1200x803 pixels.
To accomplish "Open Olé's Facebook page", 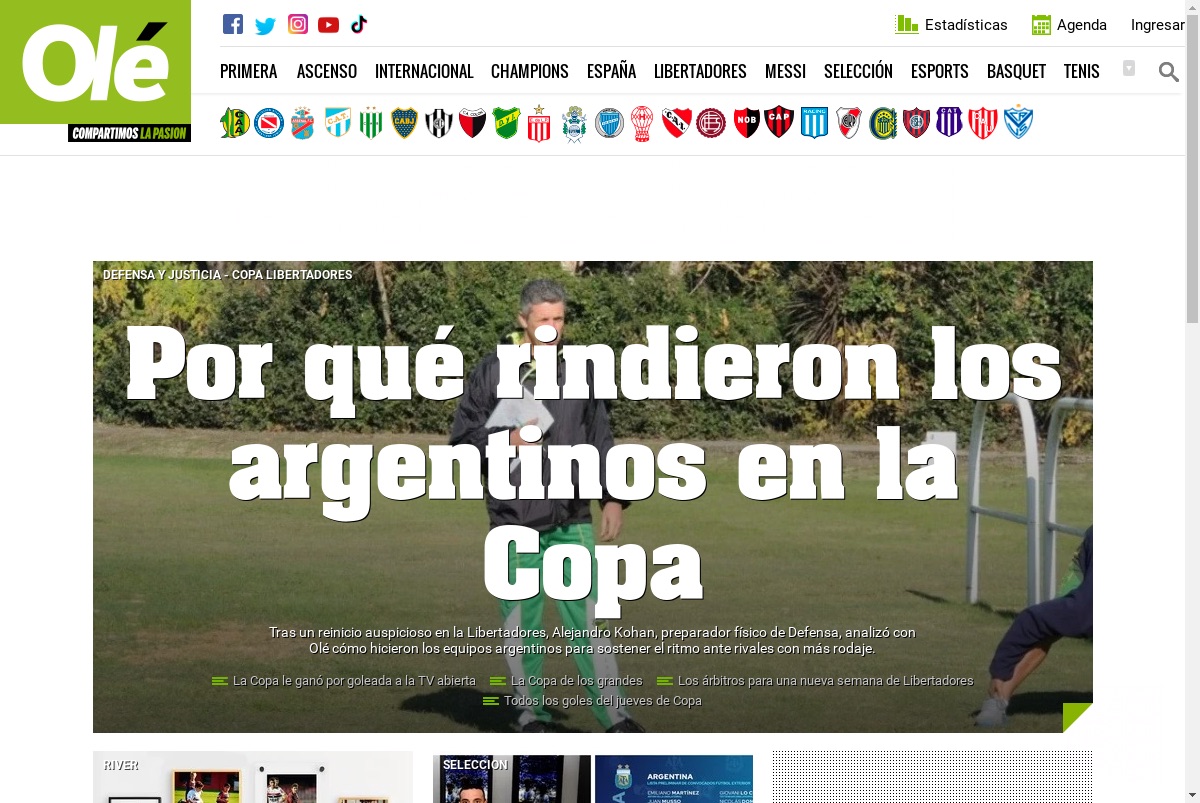I will 233,25.
